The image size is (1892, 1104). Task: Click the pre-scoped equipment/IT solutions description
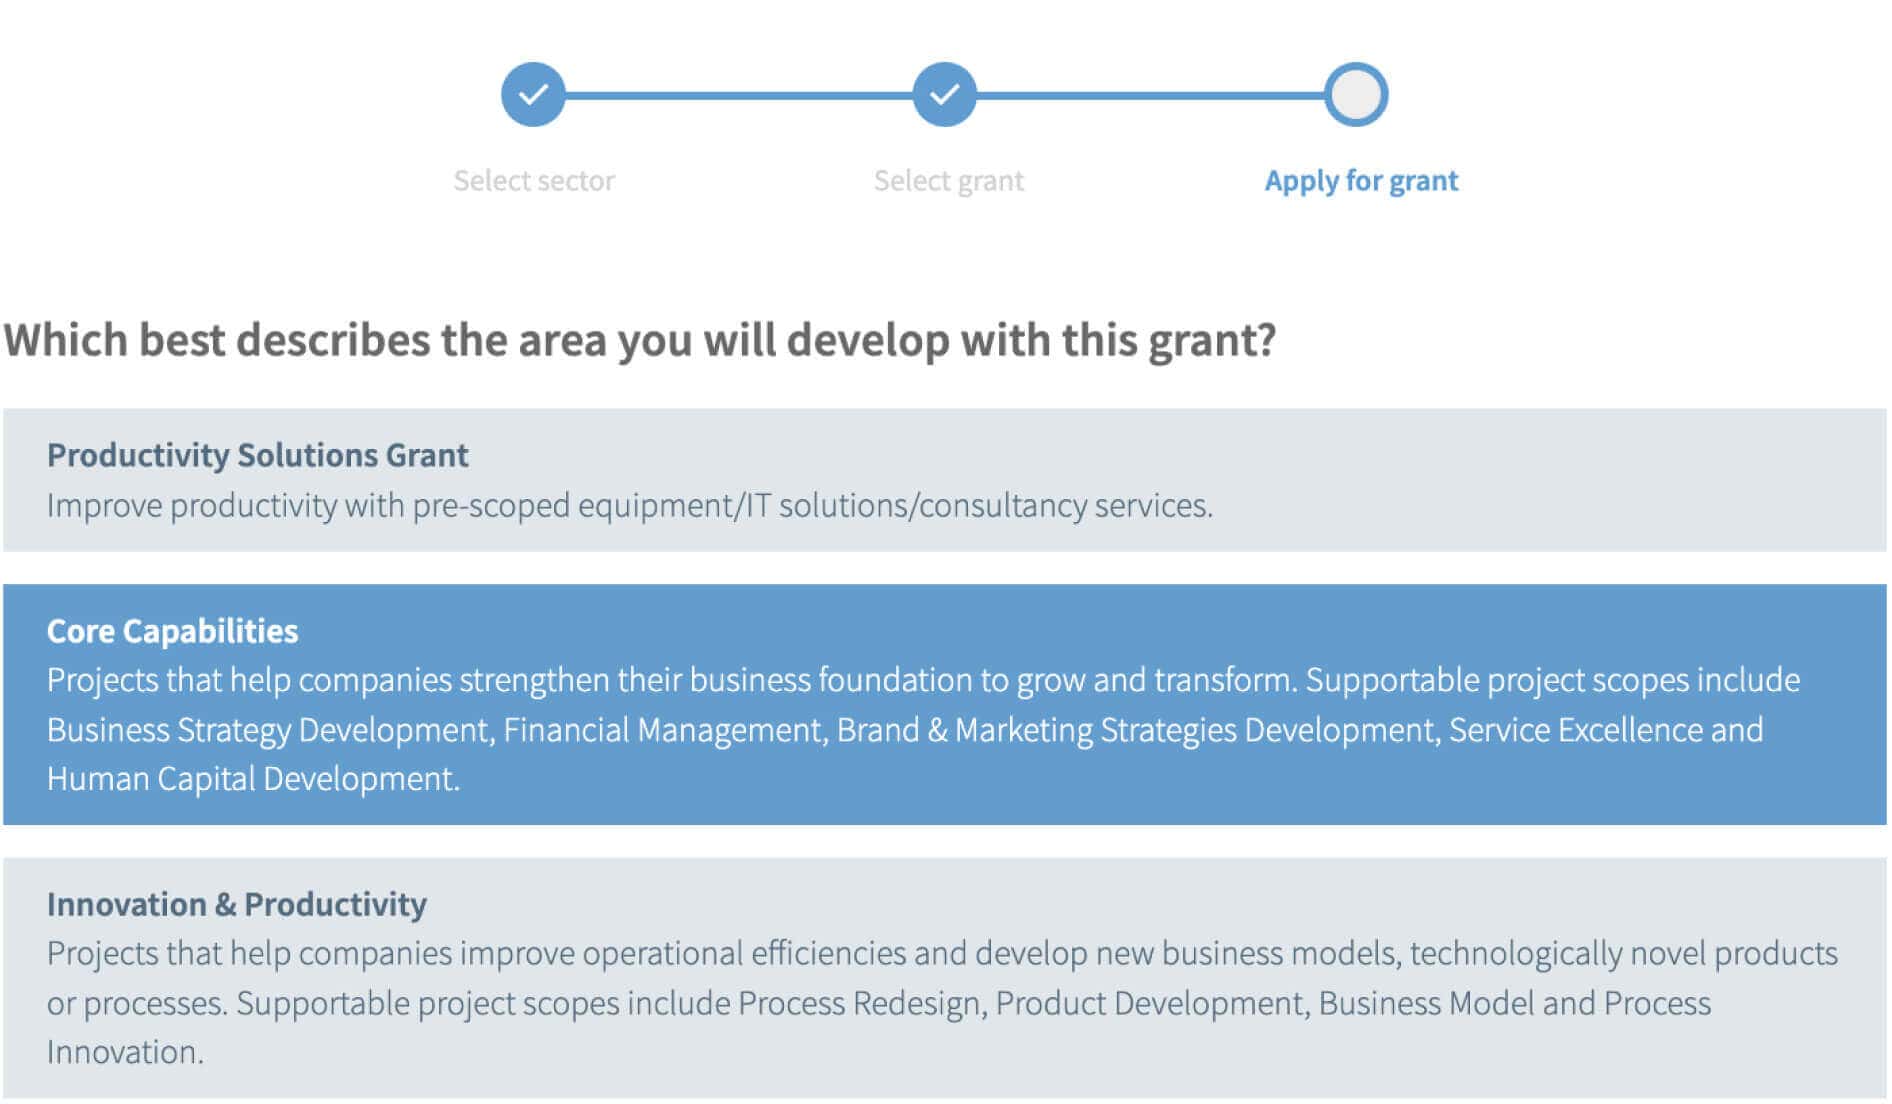click(629, 506)
